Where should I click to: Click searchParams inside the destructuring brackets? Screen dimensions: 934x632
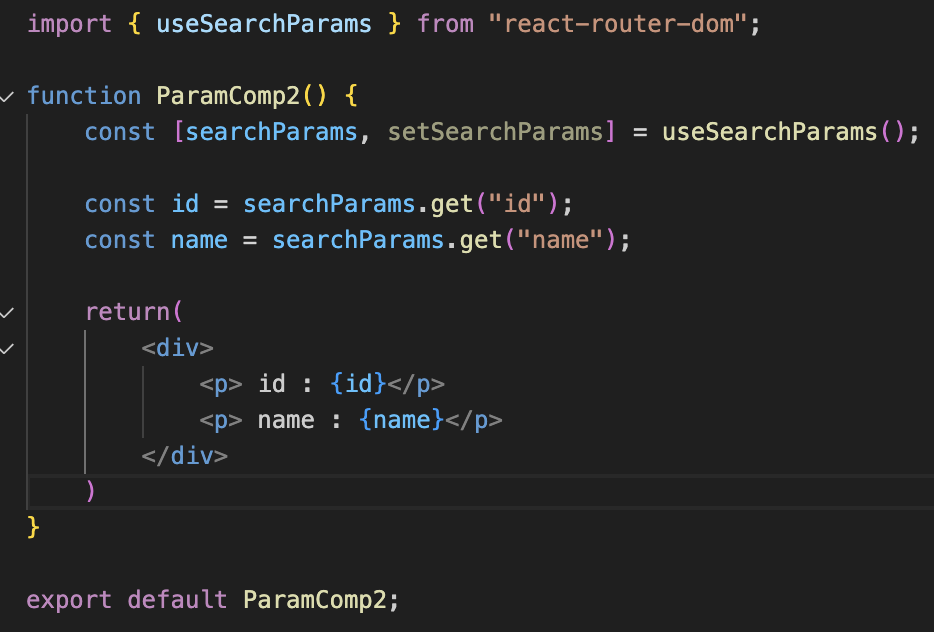click(271, 132)
